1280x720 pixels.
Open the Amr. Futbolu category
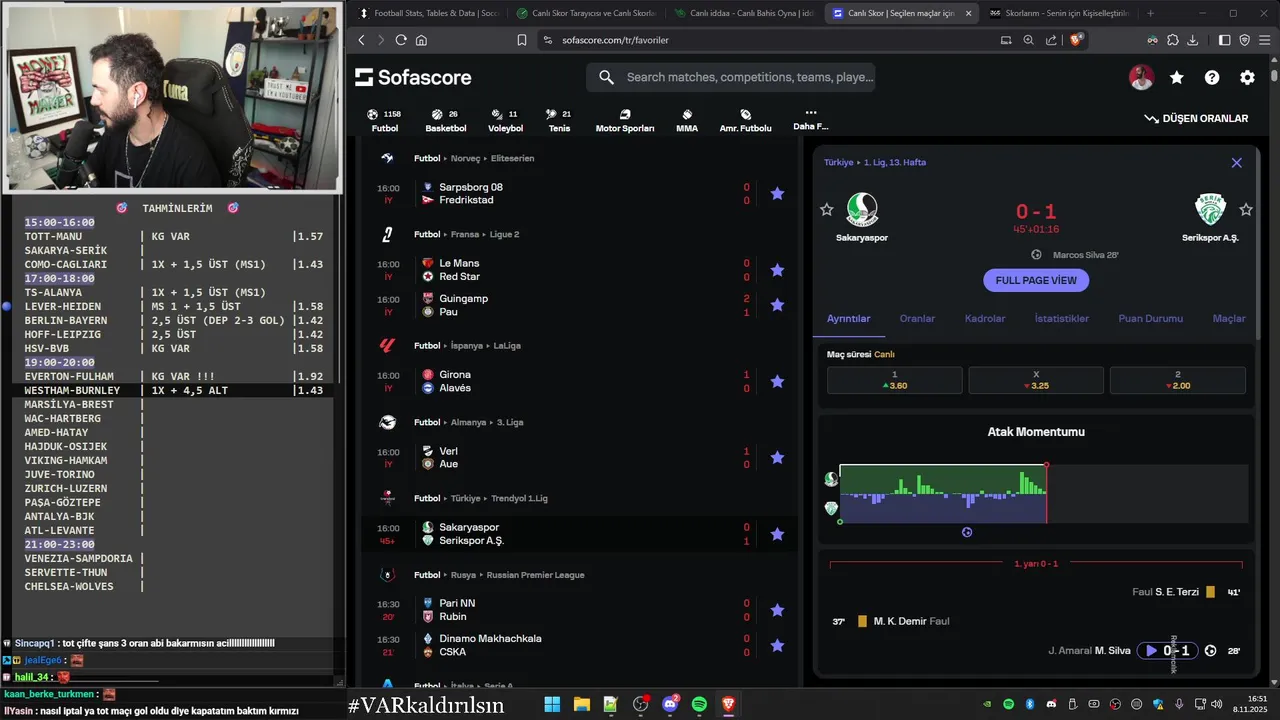click(746, 120)
